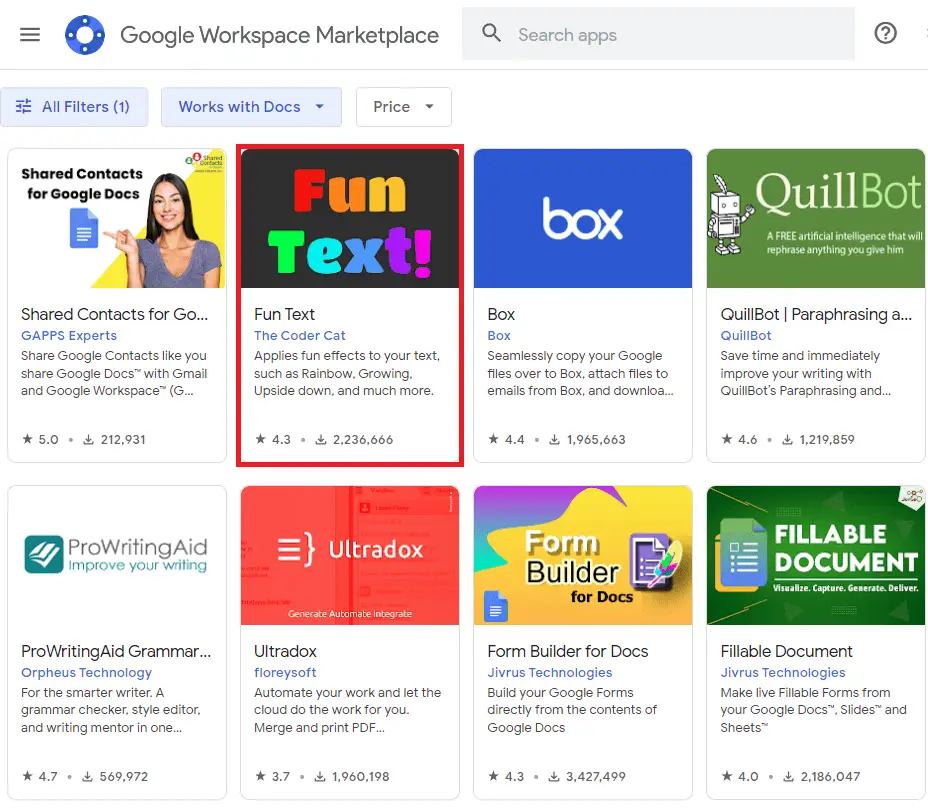The height and width of the screenshot is (812, 928).
Task: Open the help question mark icon
Action: coord(885,33)
